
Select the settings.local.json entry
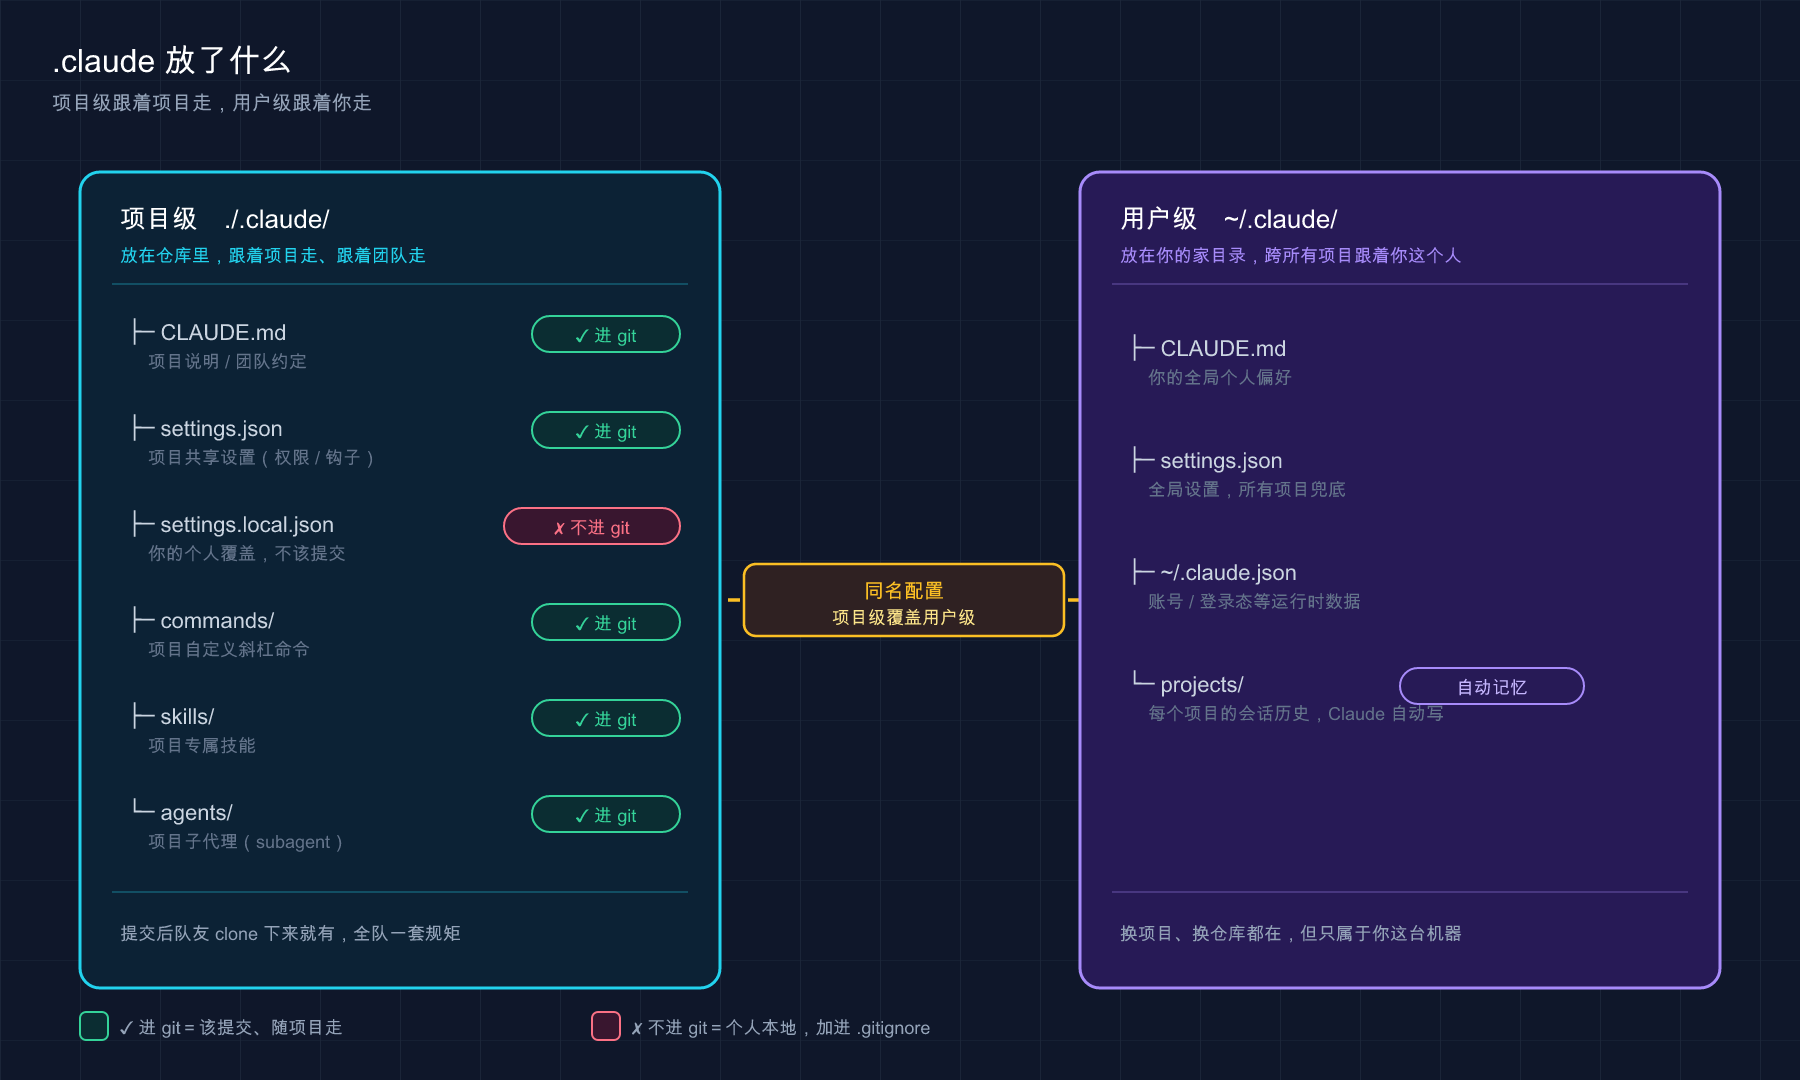coord(247,525)
